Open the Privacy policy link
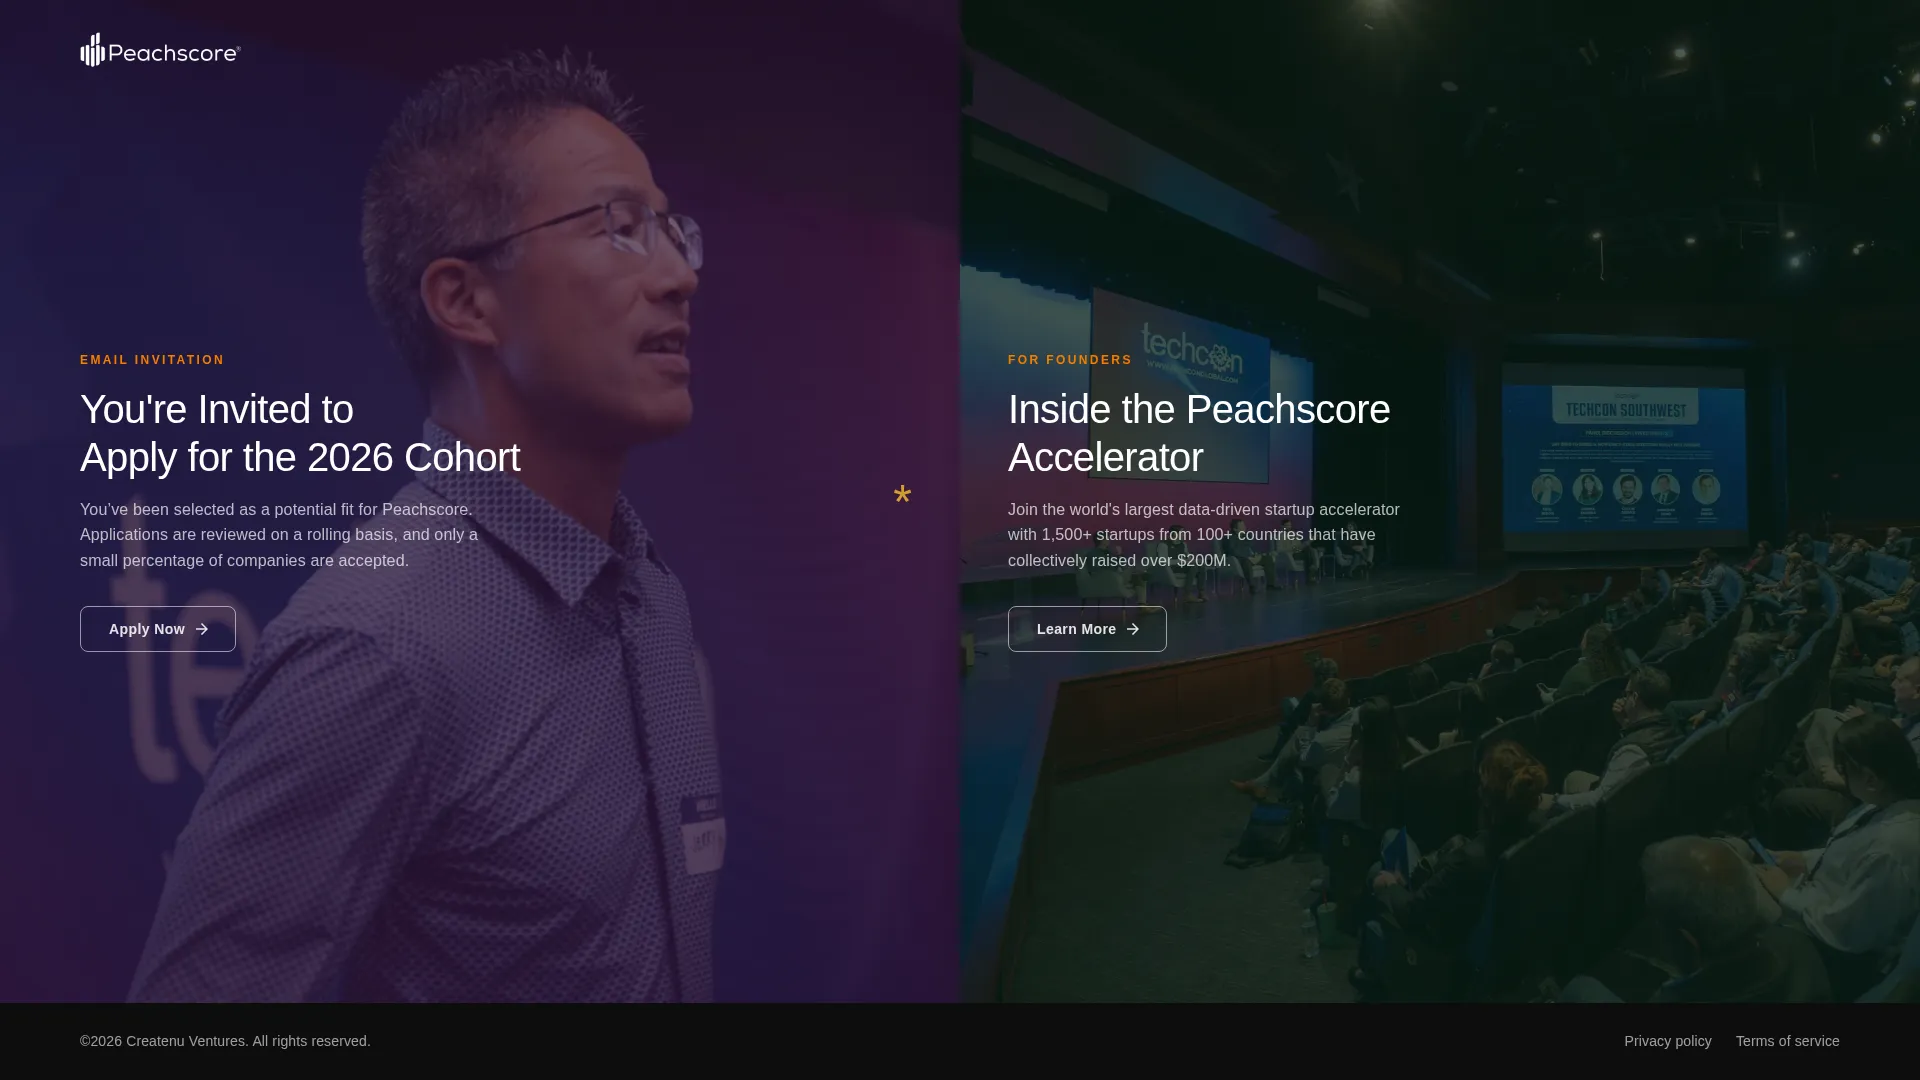 tap(1667, 1041)
